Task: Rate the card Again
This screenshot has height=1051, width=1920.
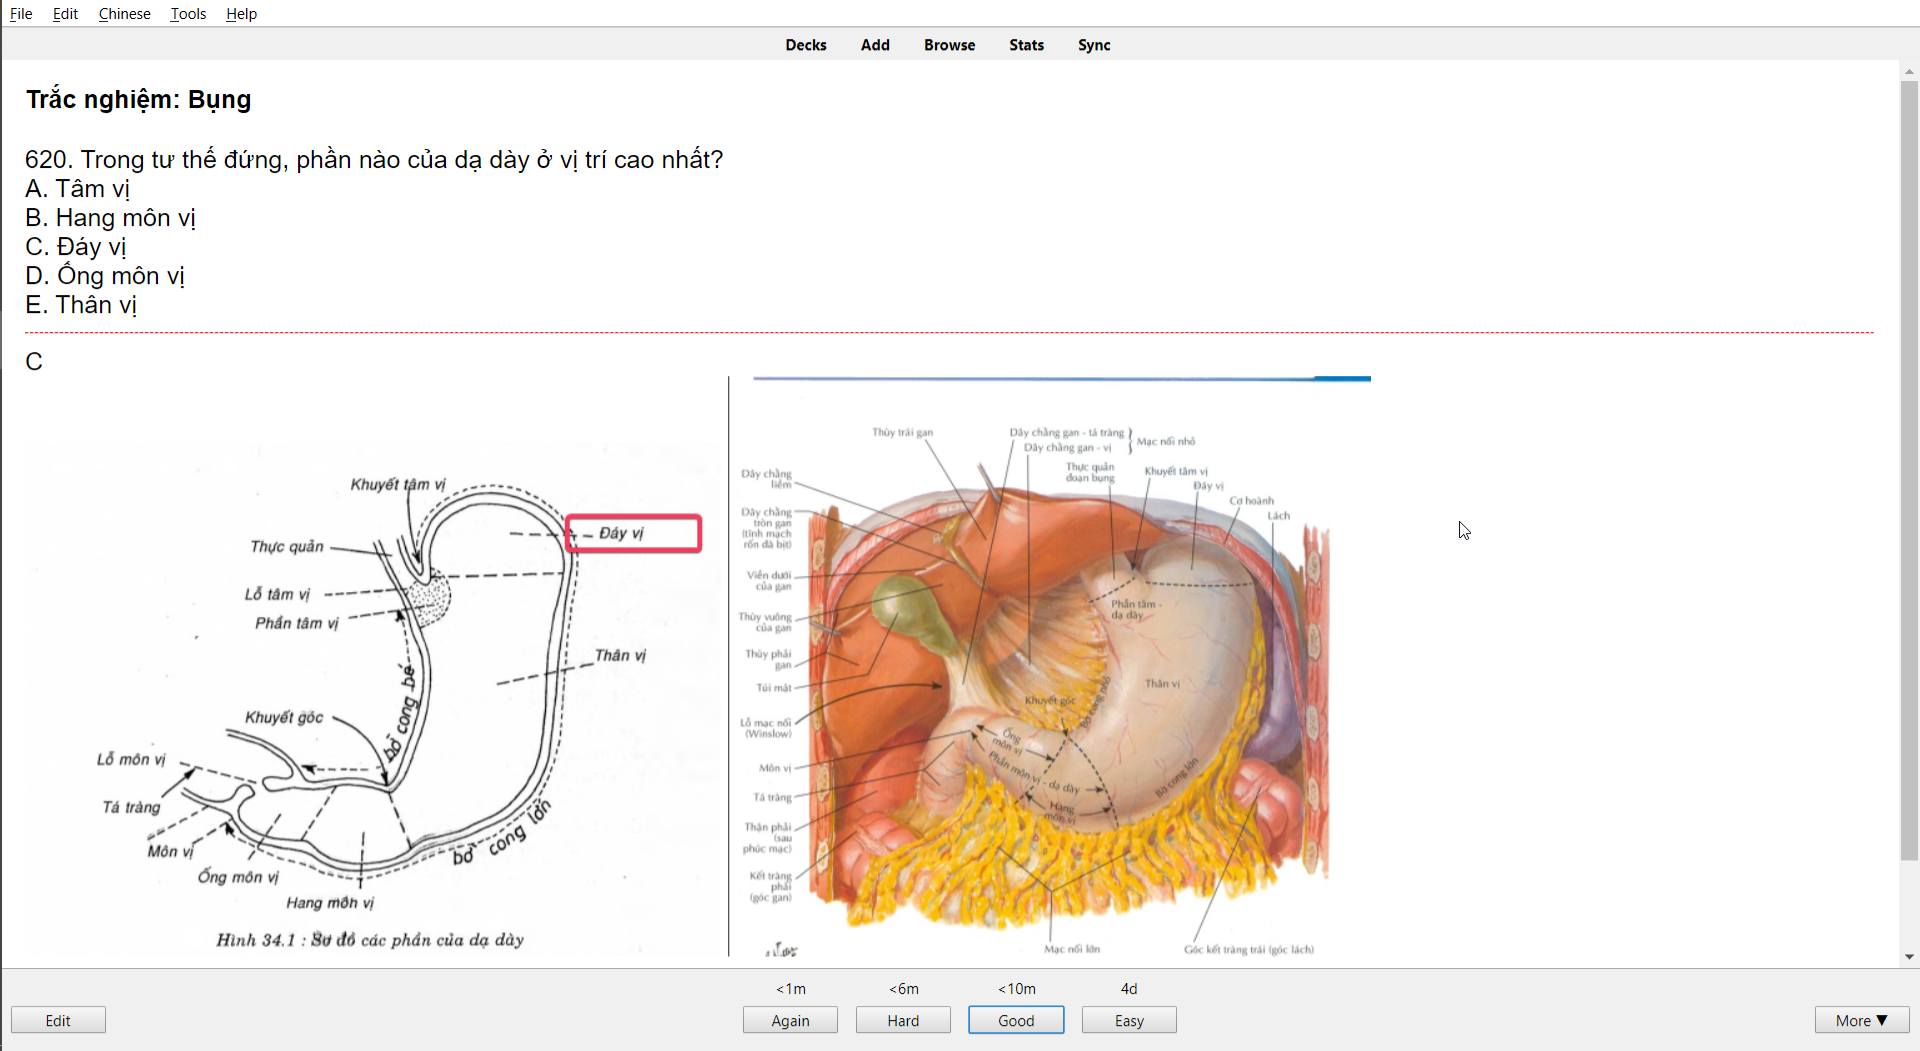Action: 790,1020
